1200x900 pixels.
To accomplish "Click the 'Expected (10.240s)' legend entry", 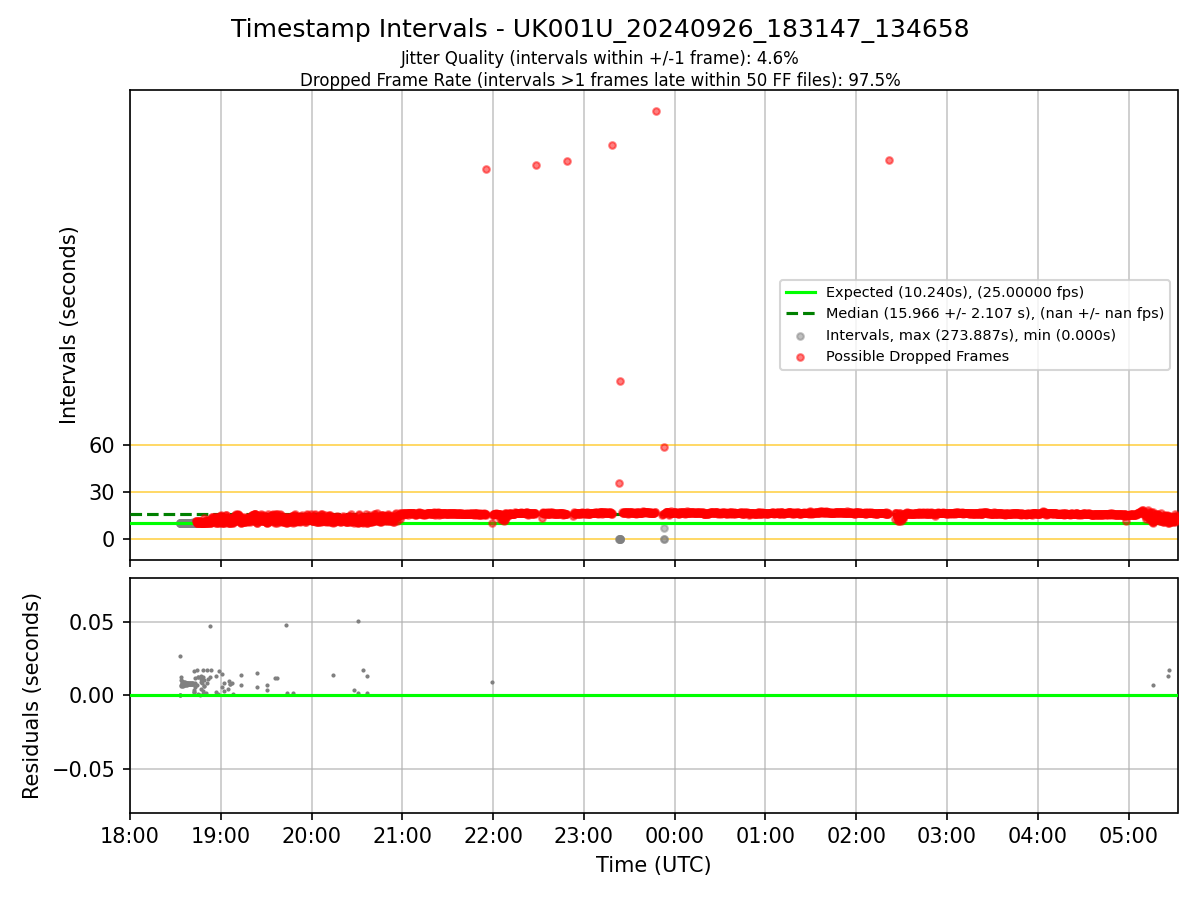I will [x=954, y=292].
